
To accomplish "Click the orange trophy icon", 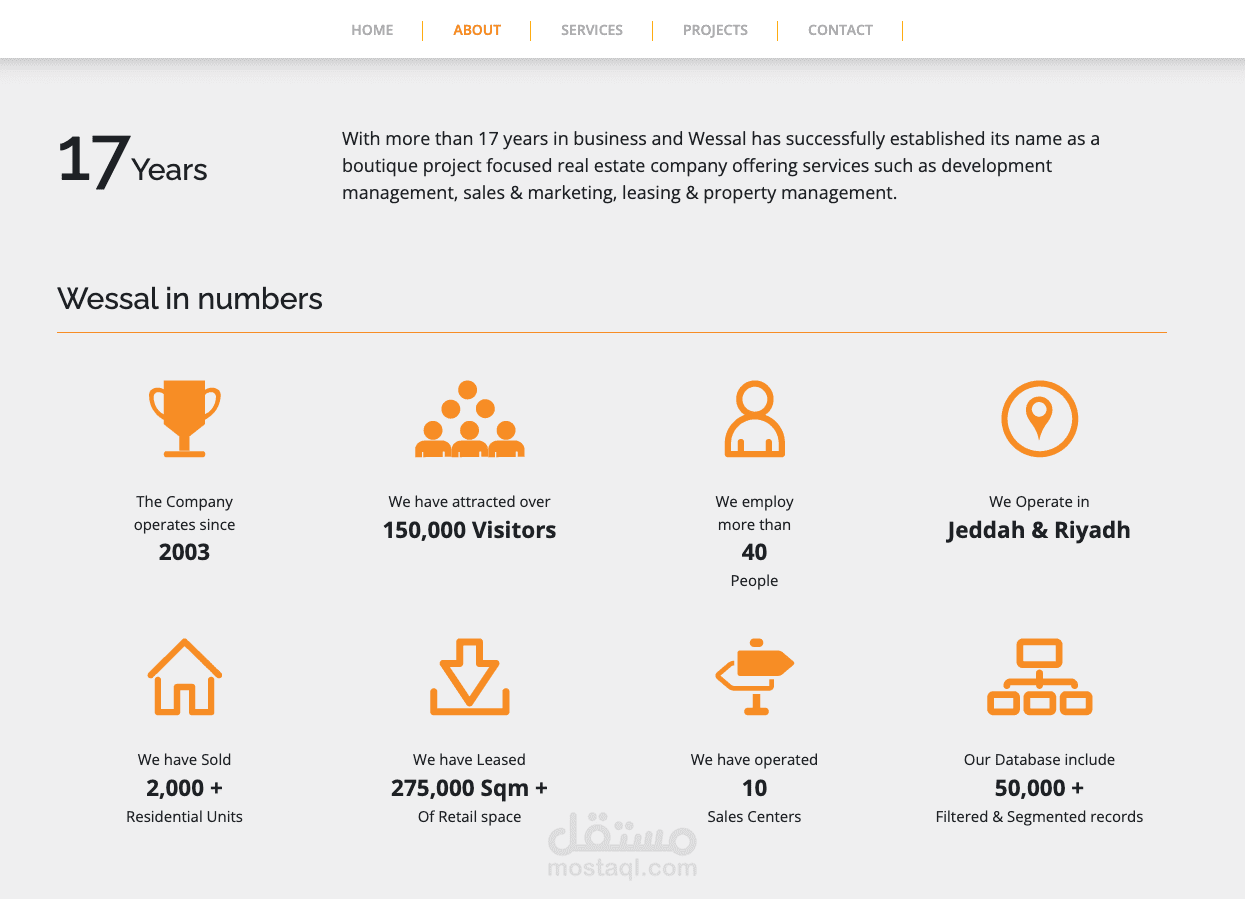I will [x=185, y=418].
